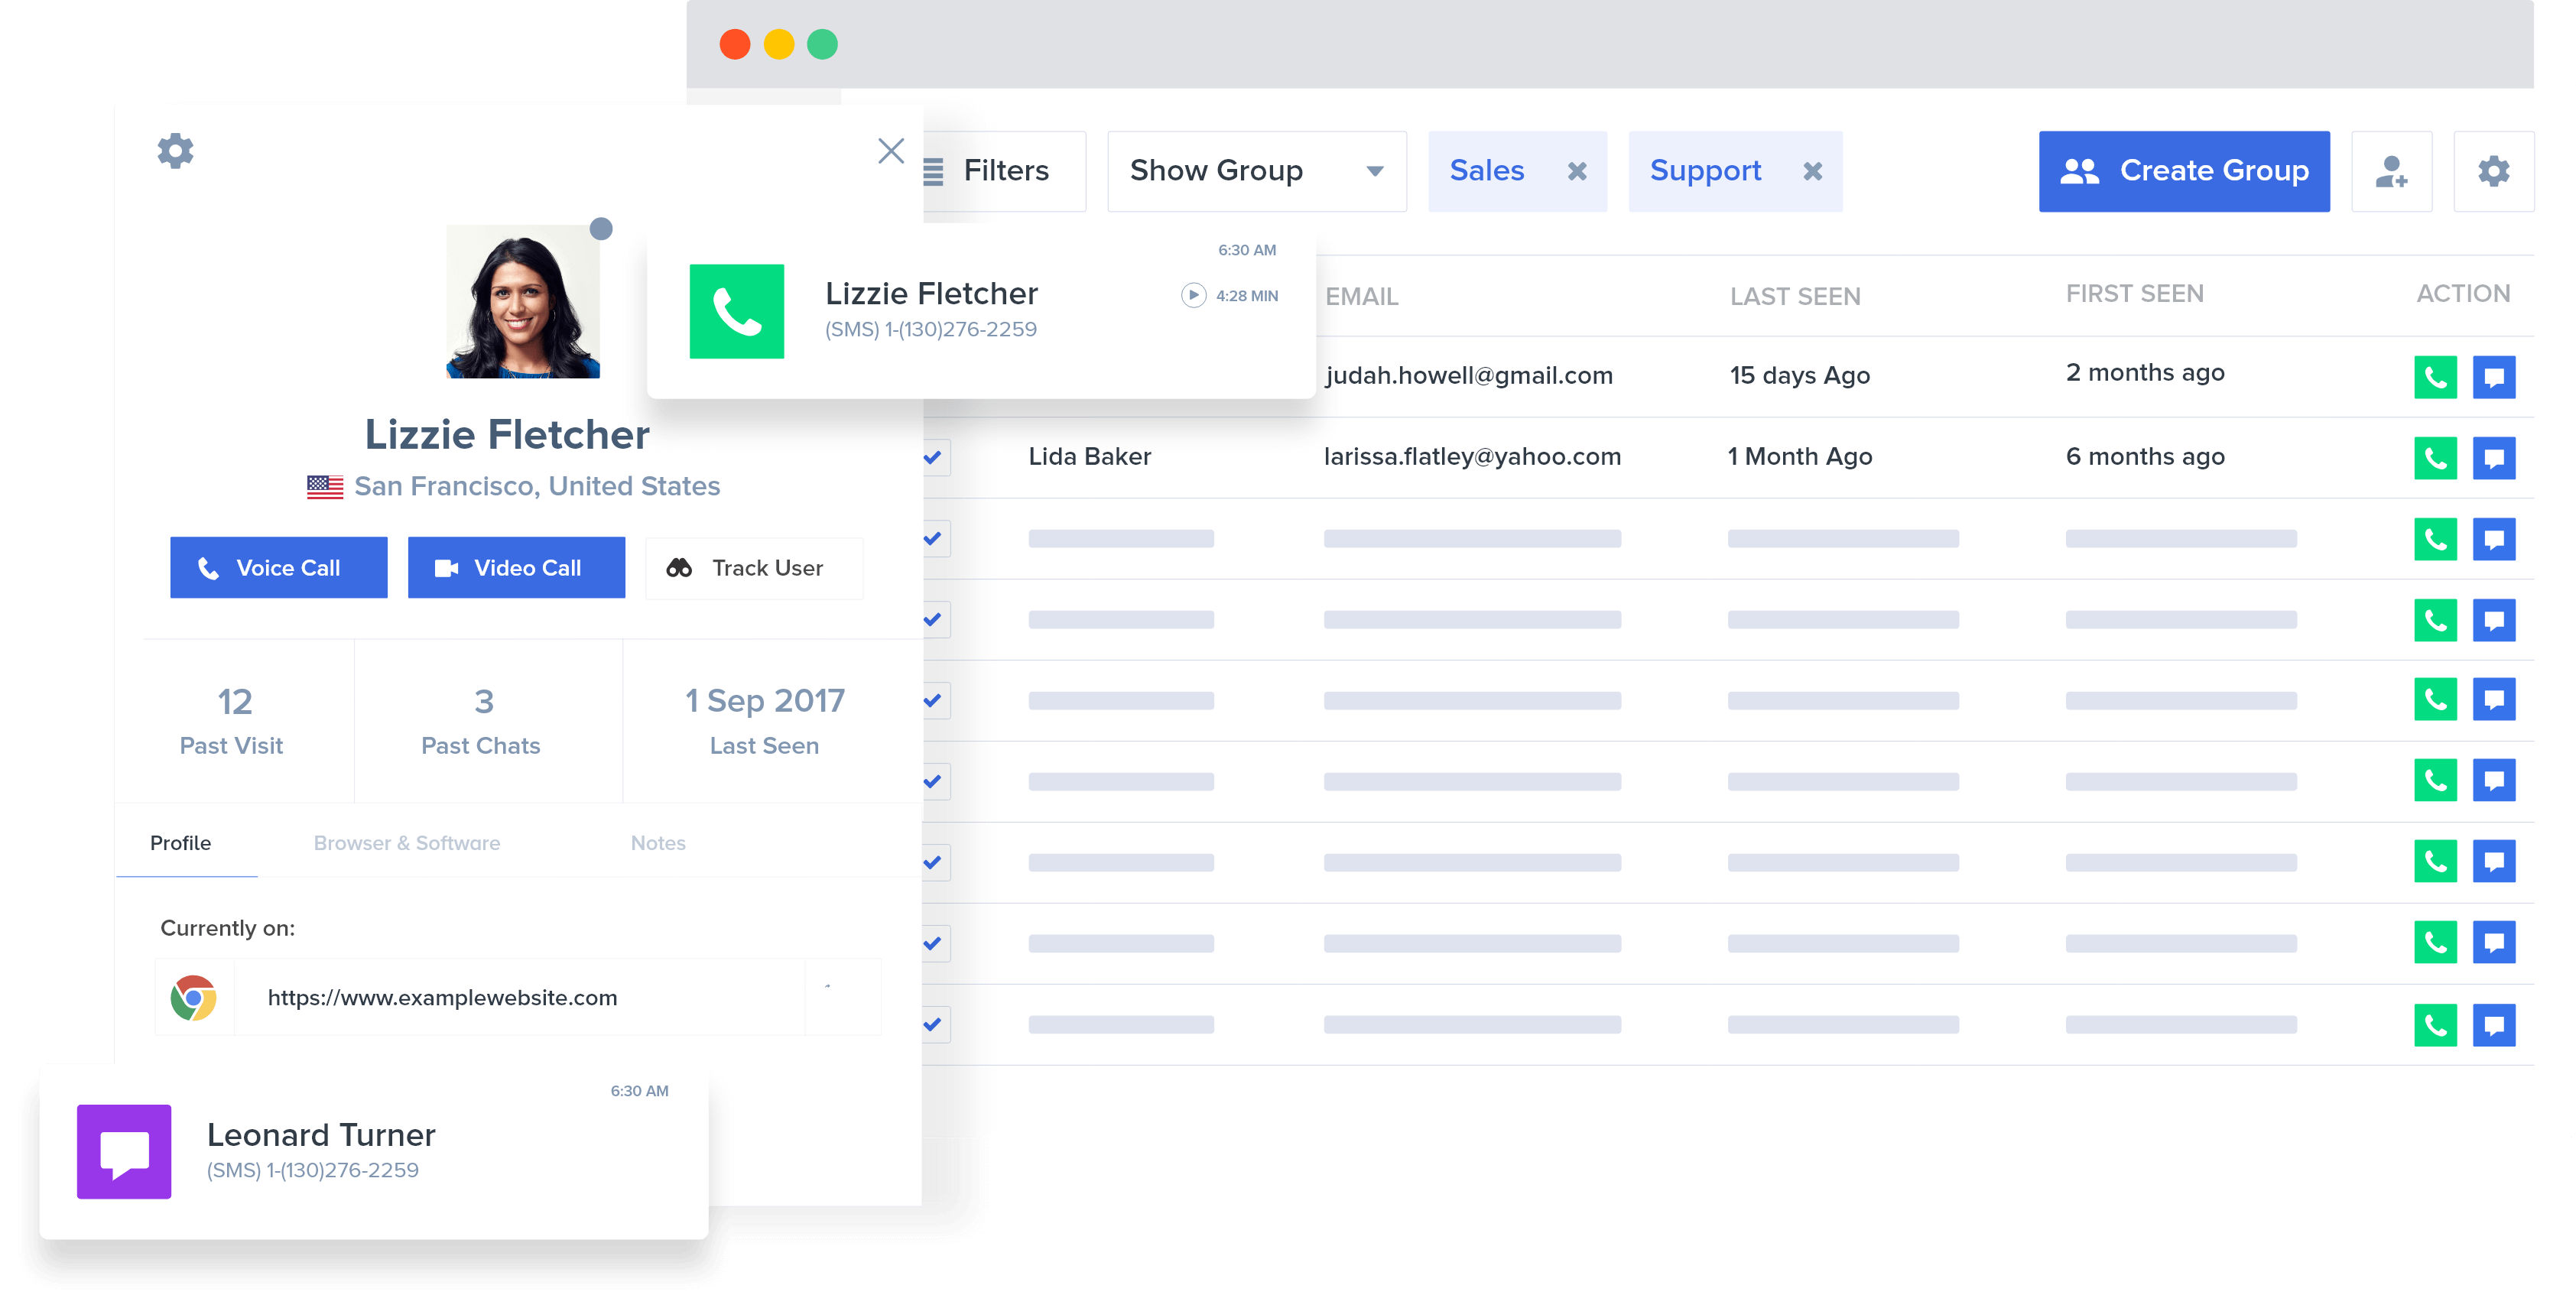The image size is (2576, 1308).
Task: Click the red window close dot
Action: coord(735,44)
